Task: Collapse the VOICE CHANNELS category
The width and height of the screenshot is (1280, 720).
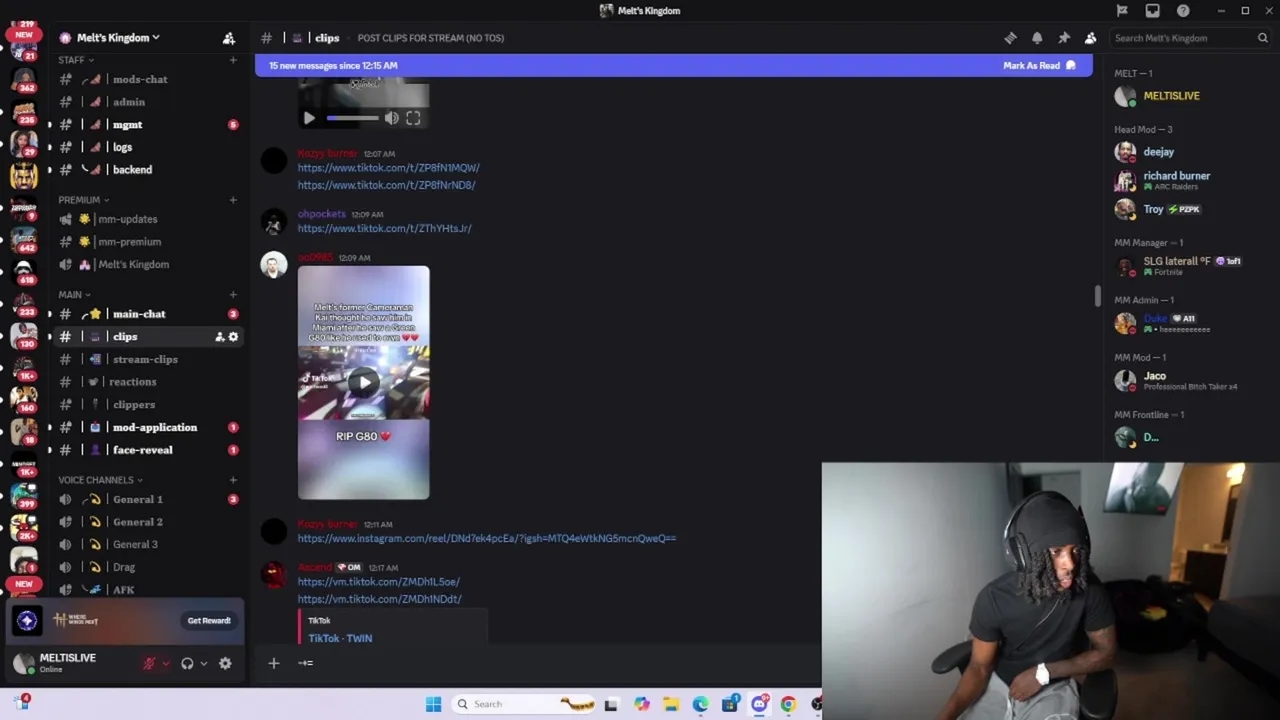Action: tap(99, 480)
